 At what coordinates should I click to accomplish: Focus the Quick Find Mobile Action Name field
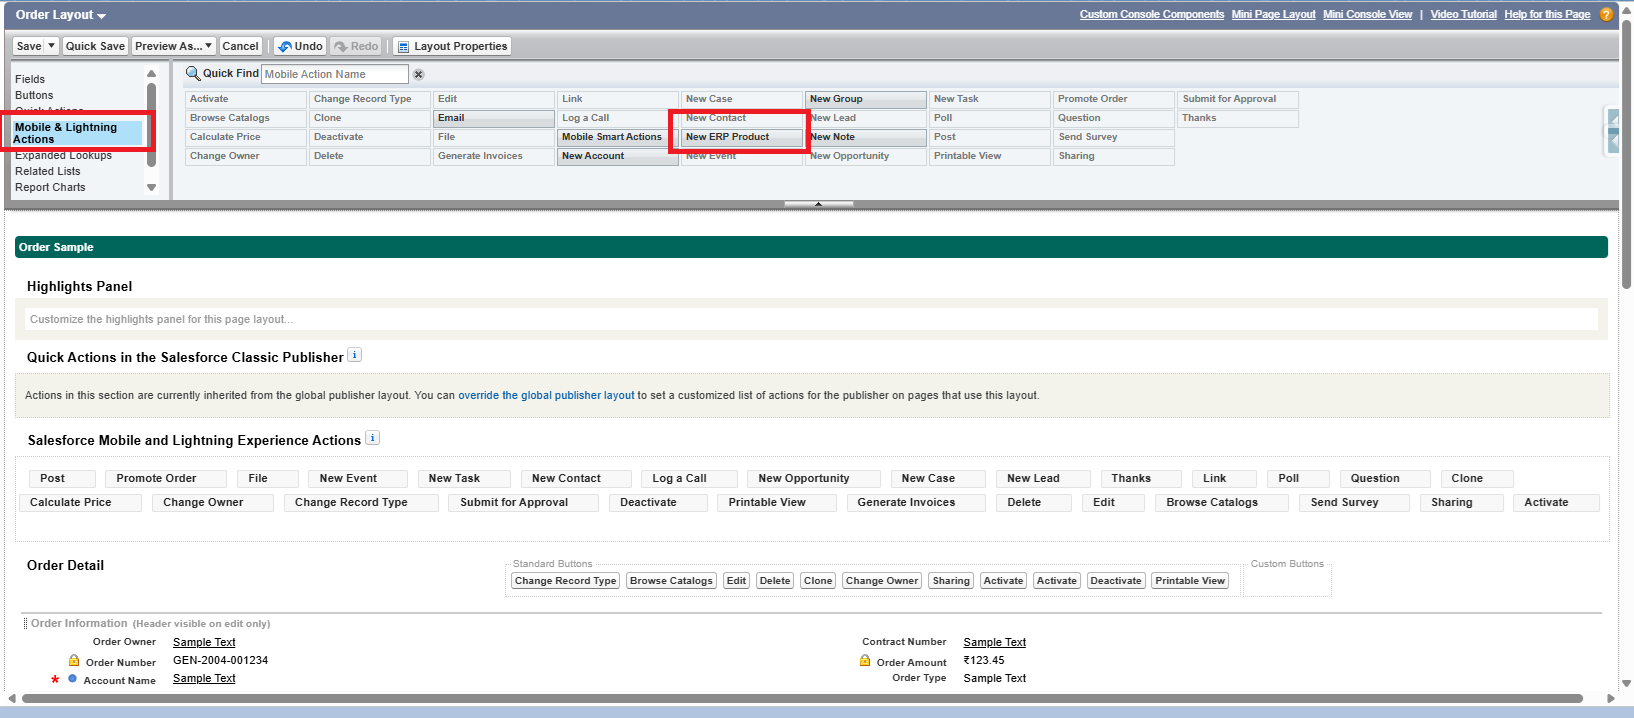coord(335,74)
